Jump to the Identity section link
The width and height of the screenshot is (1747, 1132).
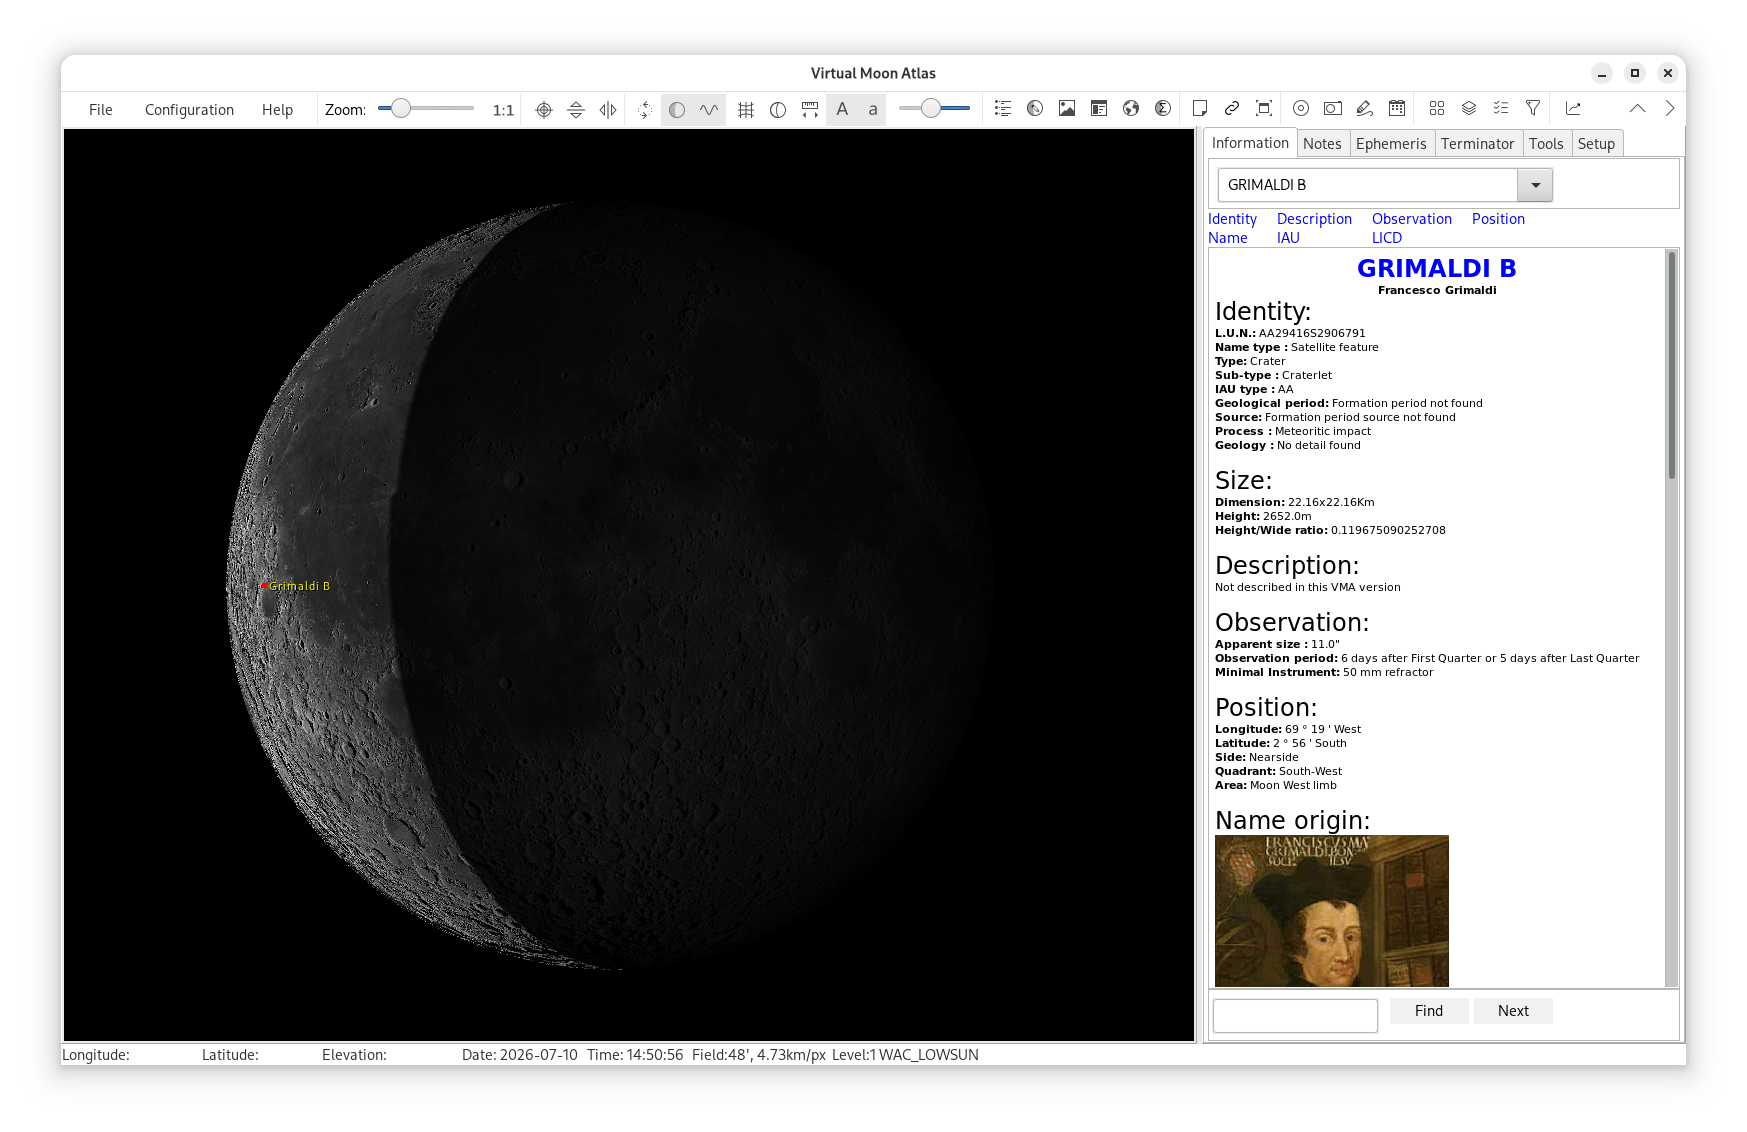1232,219
